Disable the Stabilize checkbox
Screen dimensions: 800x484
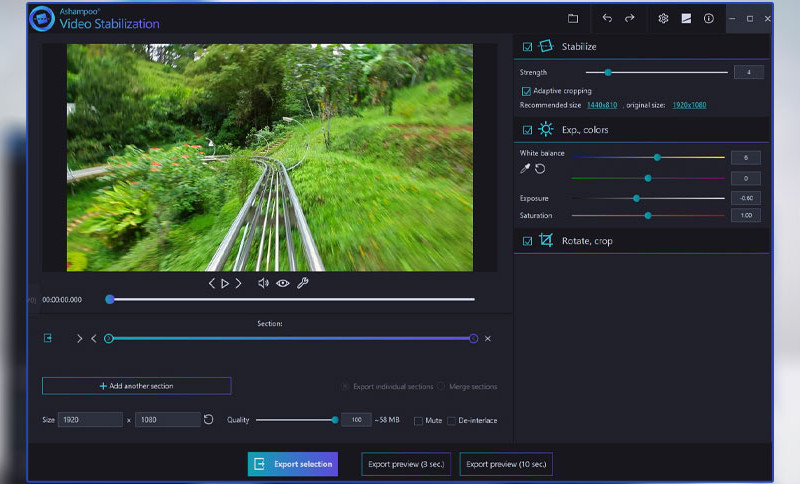pyautogui.click(x=527, y=47)
